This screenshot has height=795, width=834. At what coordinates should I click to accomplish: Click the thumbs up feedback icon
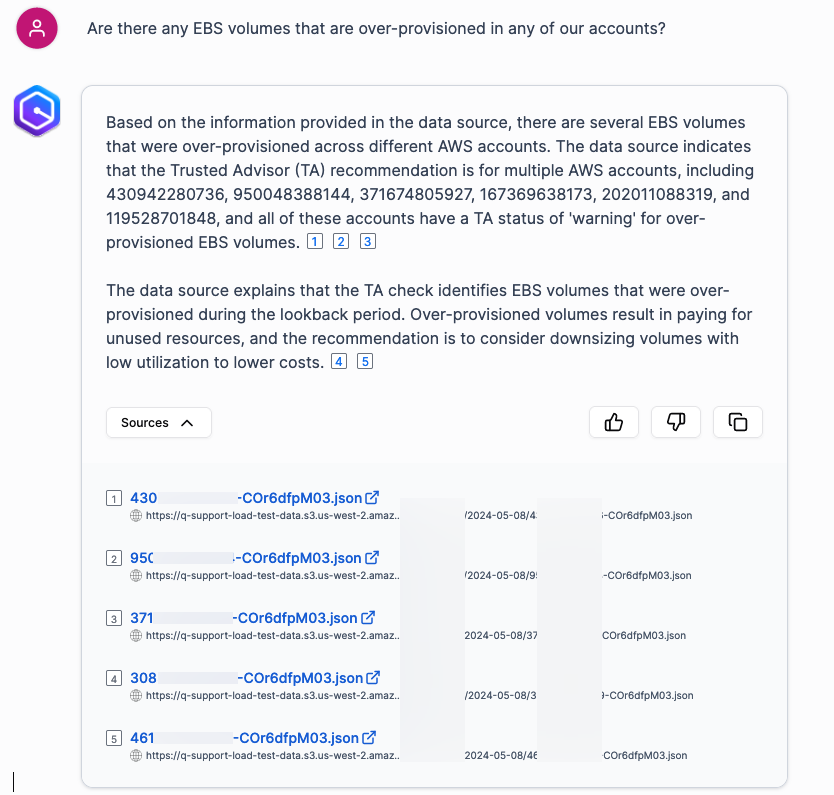point(613,422)
